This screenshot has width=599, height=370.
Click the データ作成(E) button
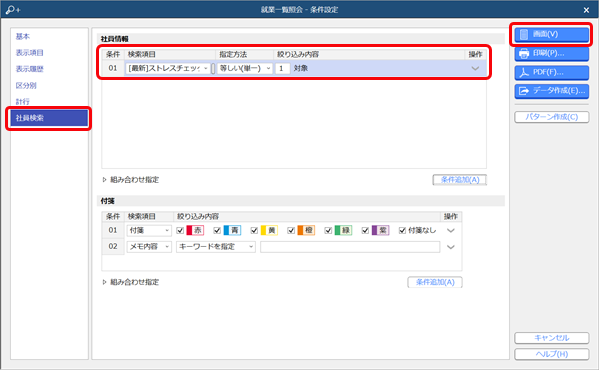pos(551,91)
